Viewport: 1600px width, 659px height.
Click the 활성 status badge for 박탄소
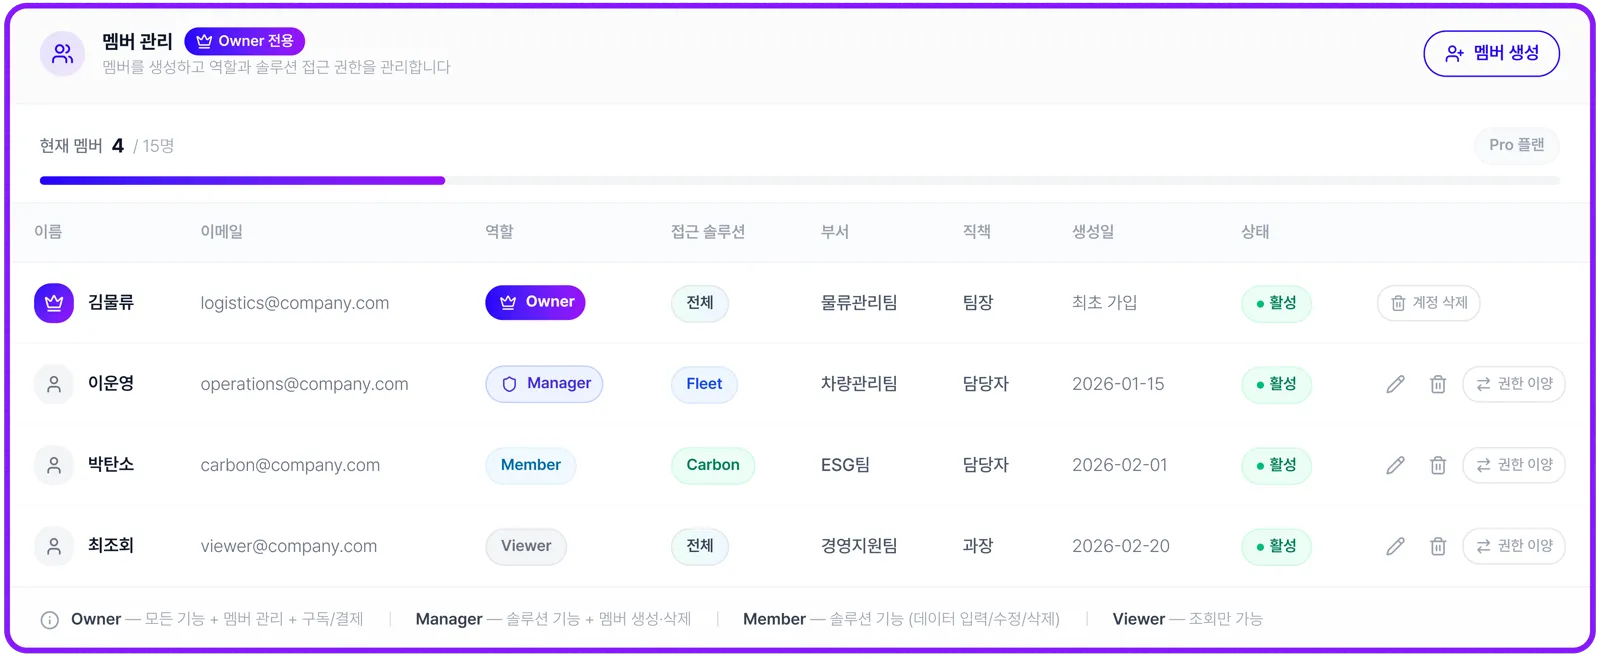click(x=1276, y=465)
